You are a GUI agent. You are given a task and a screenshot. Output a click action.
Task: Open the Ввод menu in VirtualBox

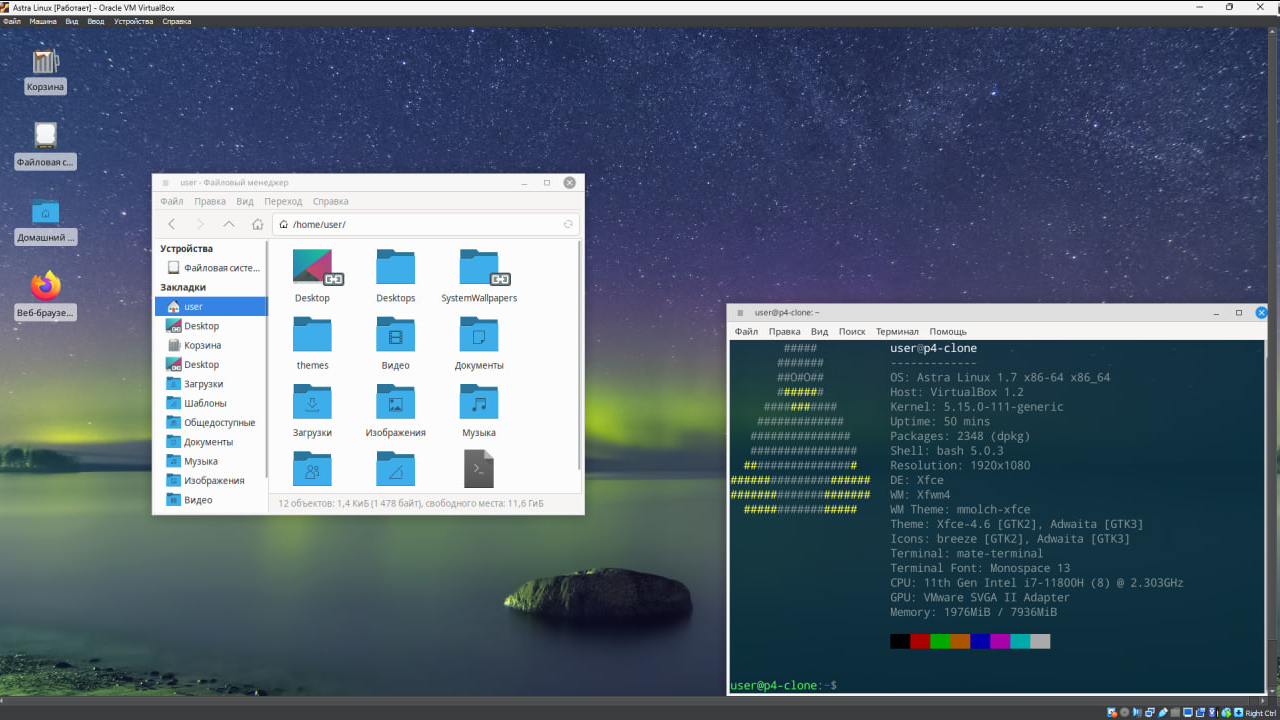coord(96,21)
